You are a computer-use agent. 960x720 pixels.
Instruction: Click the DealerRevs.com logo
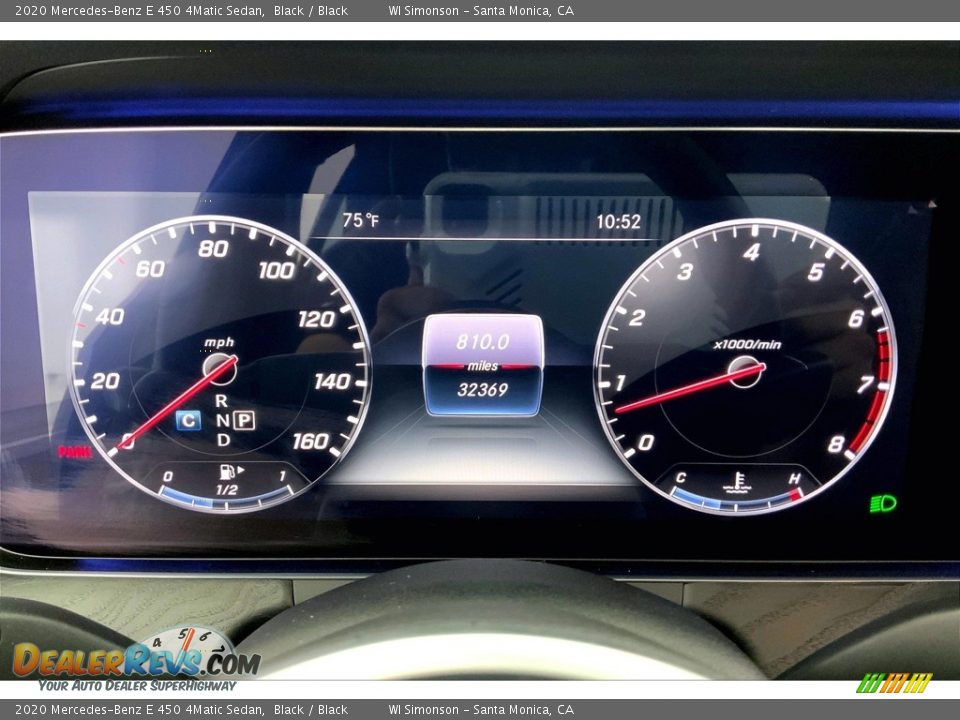point(136,656)
